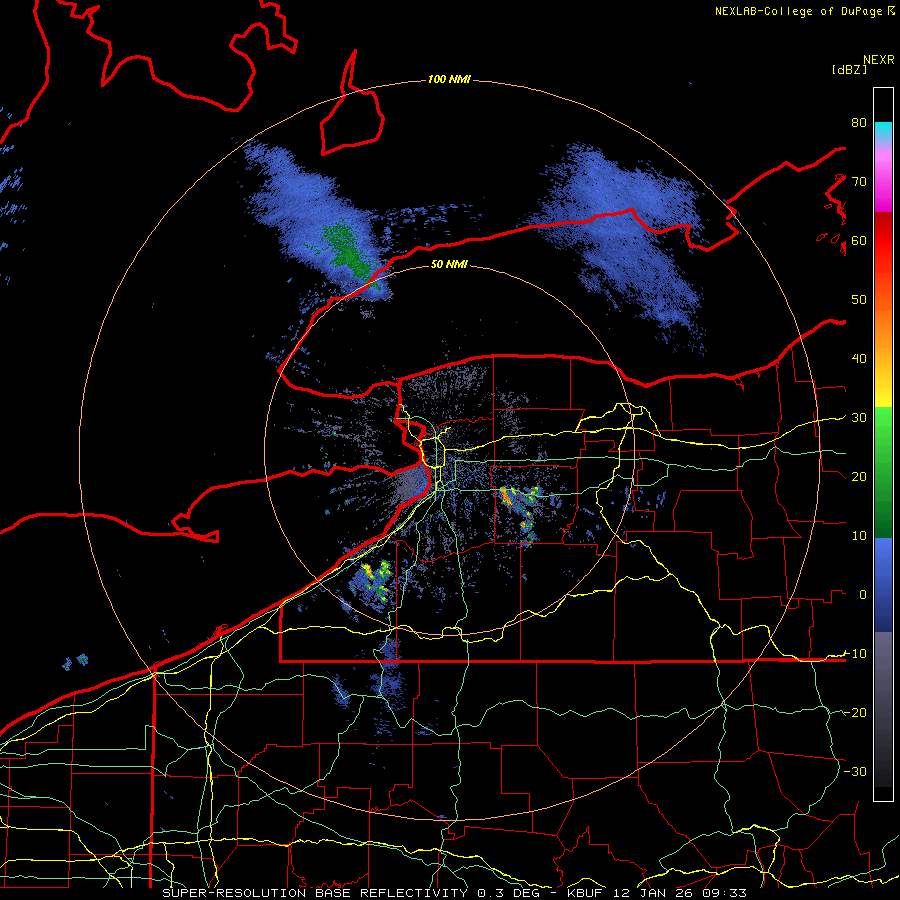Click the 70 value on dBZ scale
The width and height of the screenshot is (900, 900).
(x=859, y=182)
